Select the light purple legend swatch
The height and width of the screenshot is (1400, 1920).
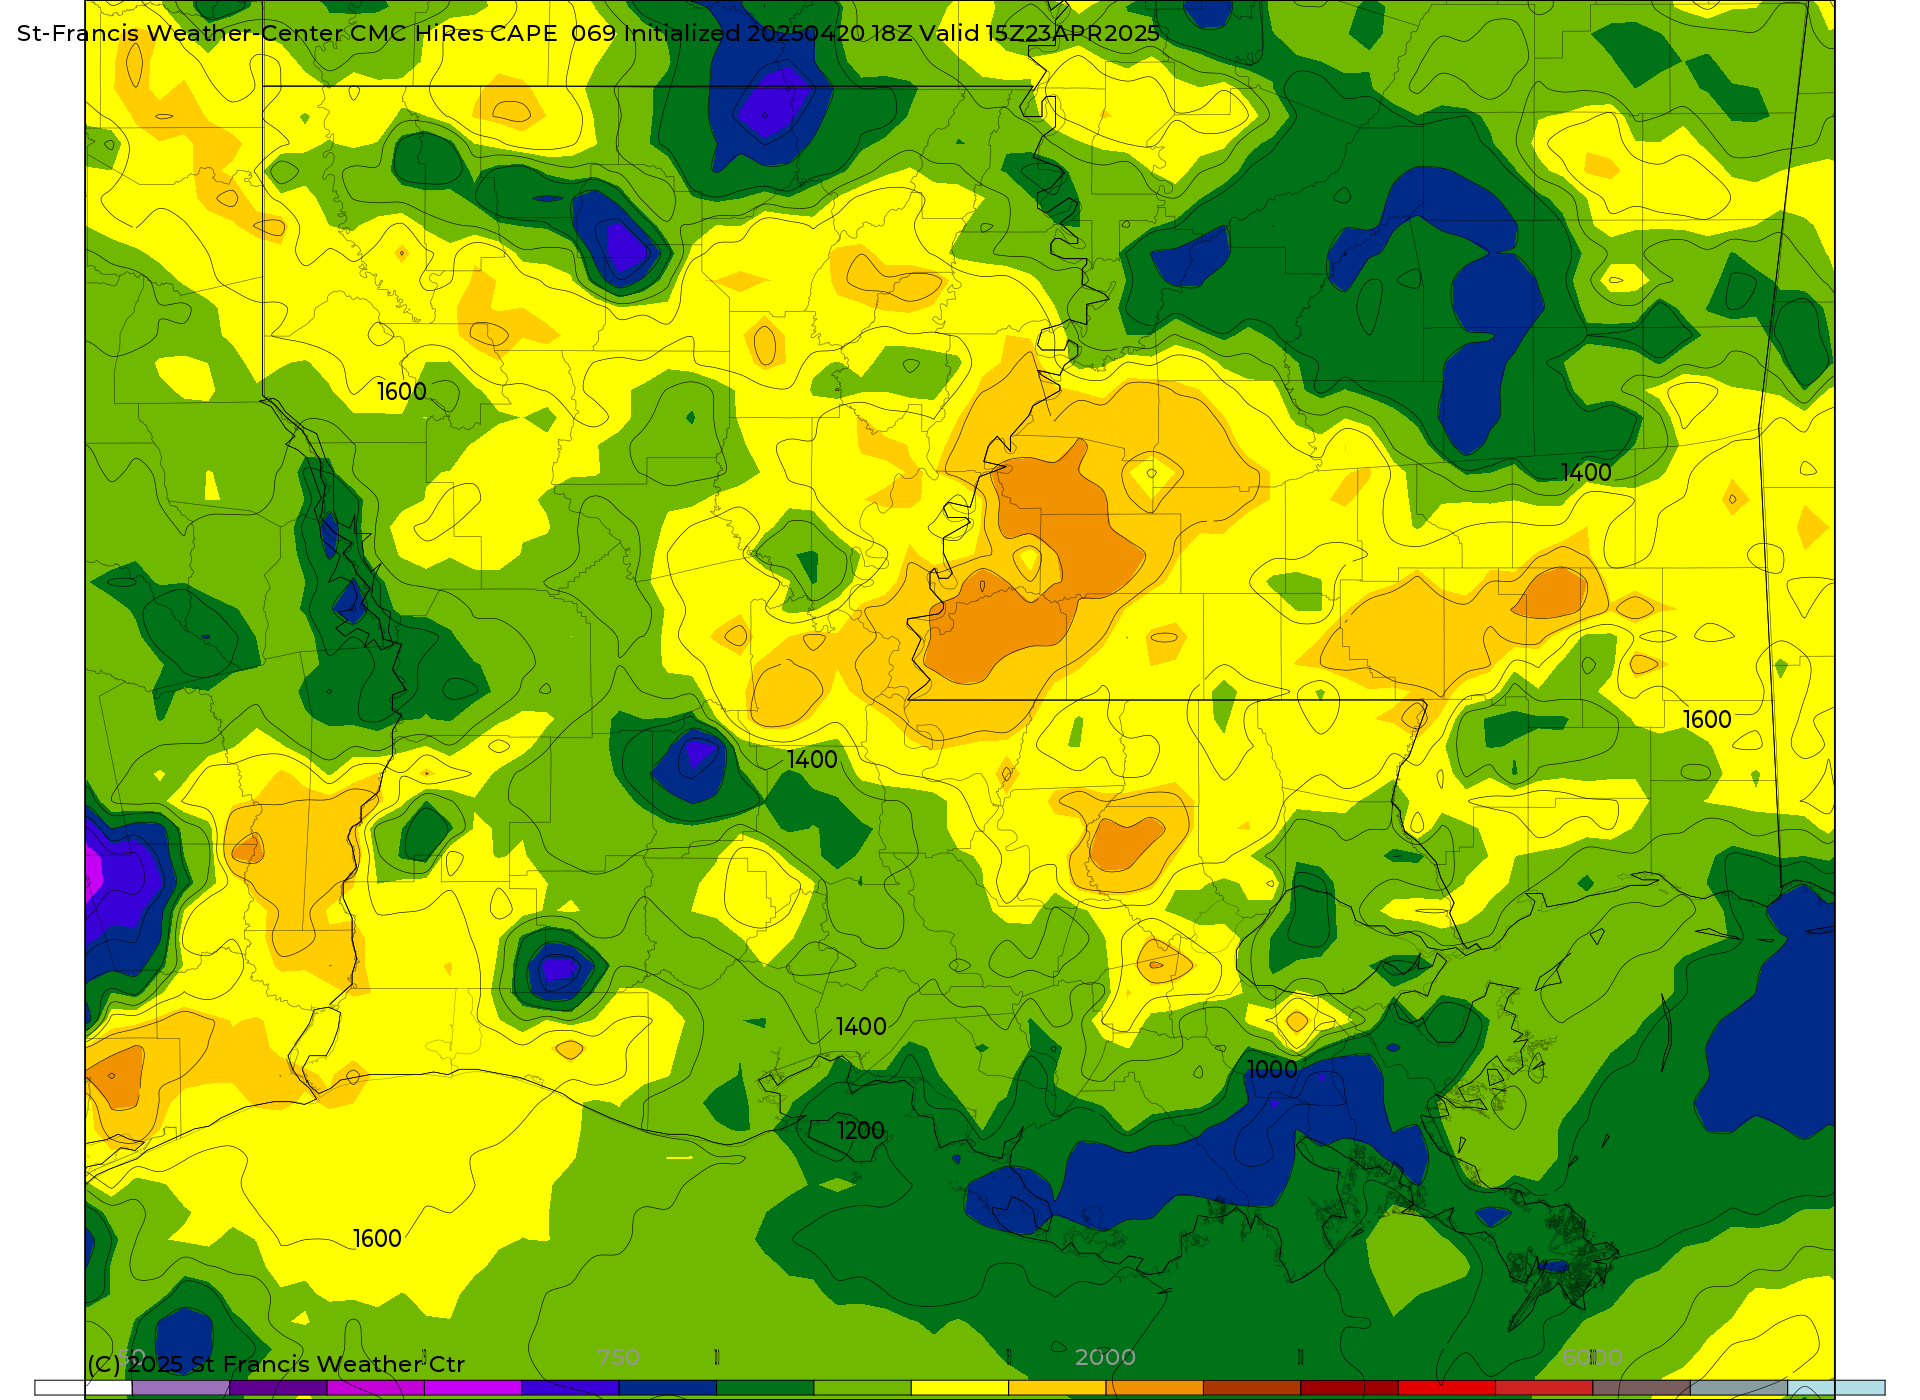coord(180,1388)
